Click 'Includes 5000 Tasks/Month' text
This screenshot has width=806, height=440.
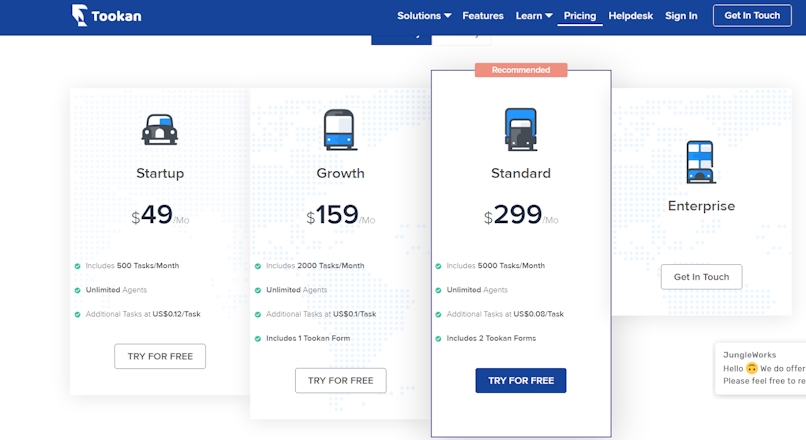(496, 266)
